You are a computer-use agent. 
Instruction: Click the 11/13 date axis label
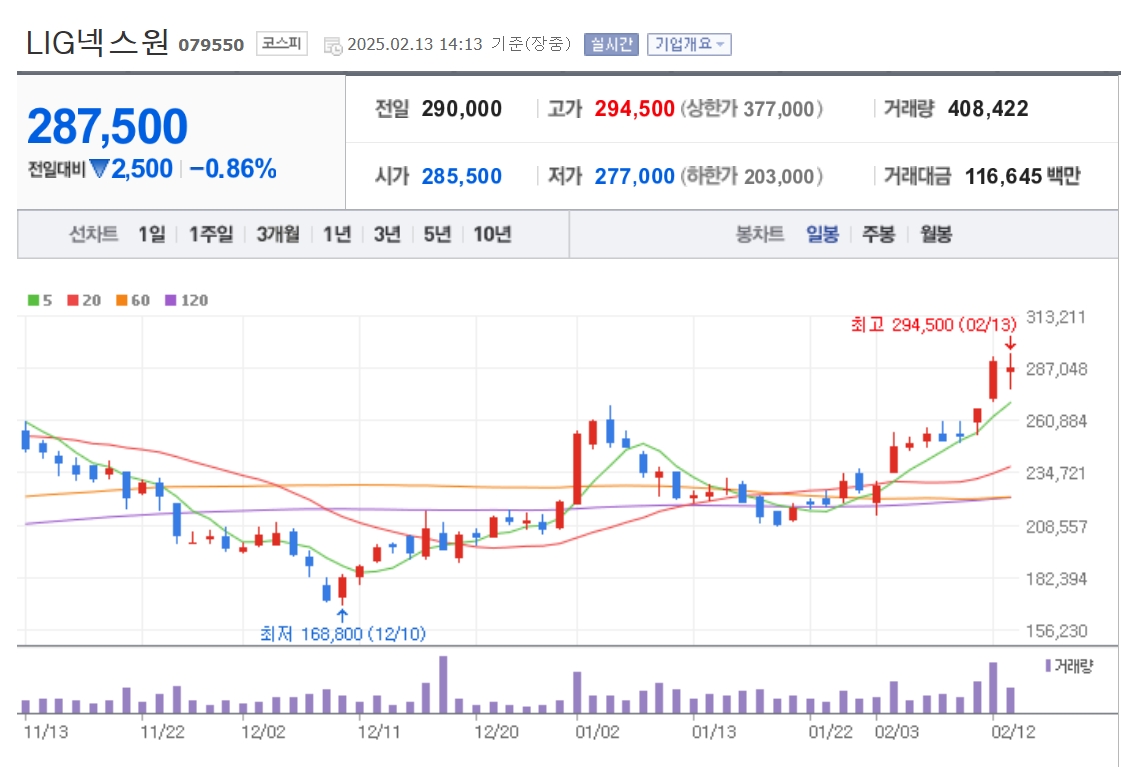(x=46, y=732)
